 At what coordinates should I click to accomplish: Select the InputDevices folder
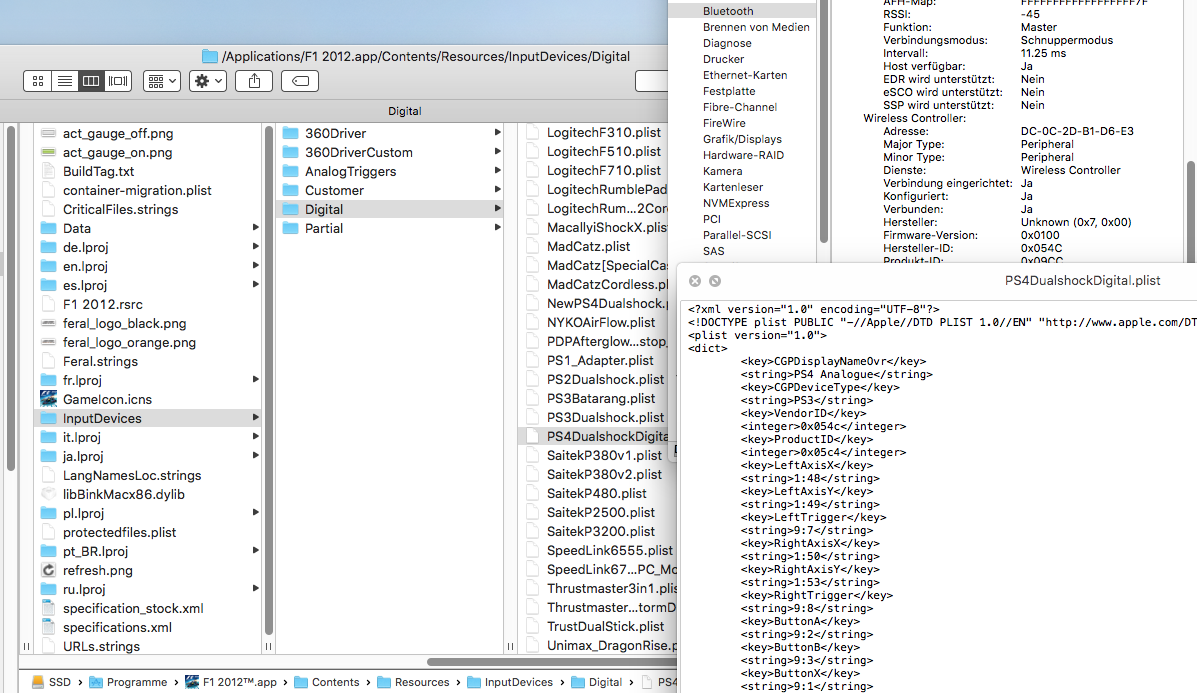[x=147, y=418]
